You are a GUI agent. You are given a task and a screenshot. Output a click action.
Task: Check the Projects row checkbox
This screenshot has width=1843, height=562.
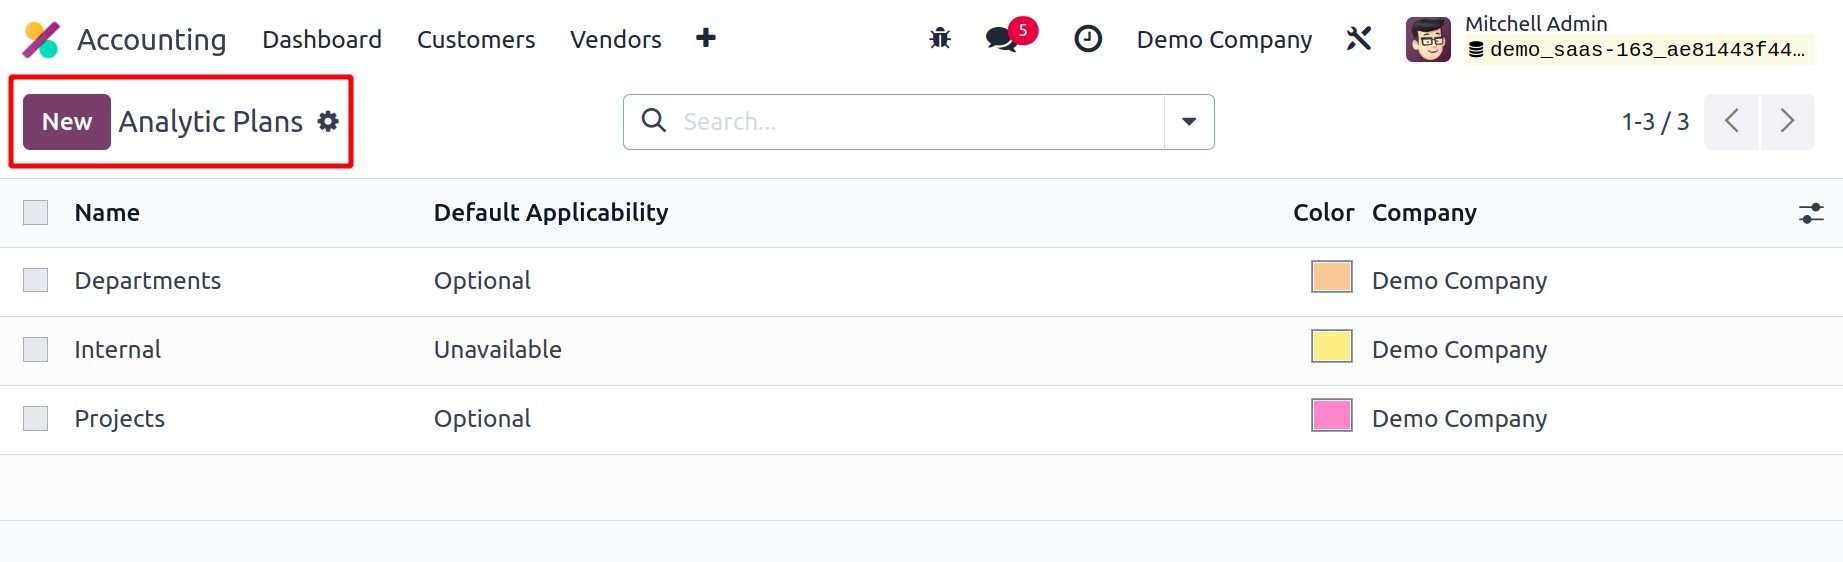tap(36, 418)
